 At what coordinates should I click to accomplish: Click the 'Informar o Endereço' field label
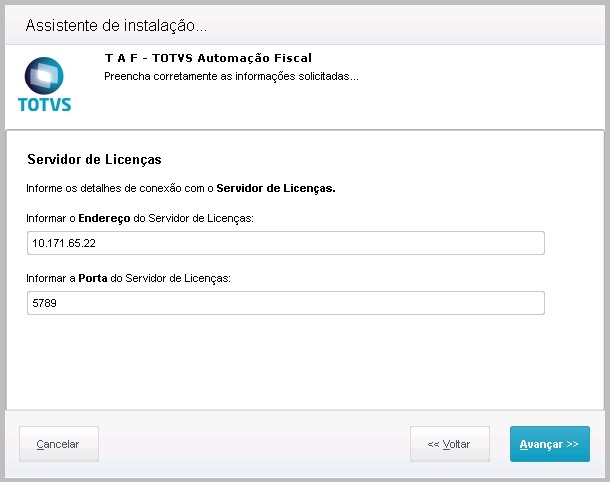tap(141, 218)
